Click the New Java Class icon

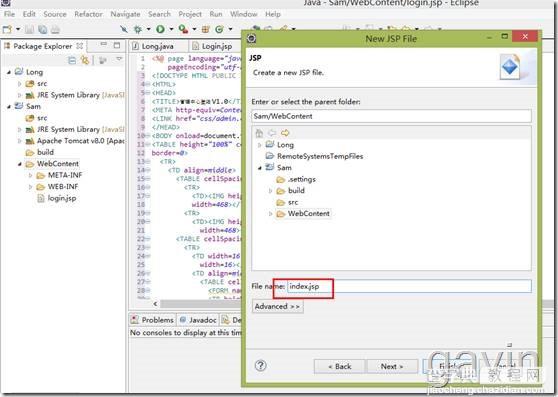pyautogui.click(x=219, y=29)
